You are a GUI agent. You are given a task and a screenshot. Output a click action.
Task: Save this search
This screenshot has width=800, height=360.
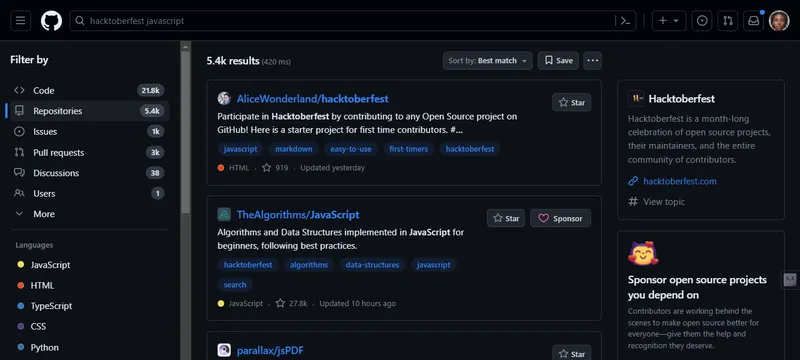558,61
